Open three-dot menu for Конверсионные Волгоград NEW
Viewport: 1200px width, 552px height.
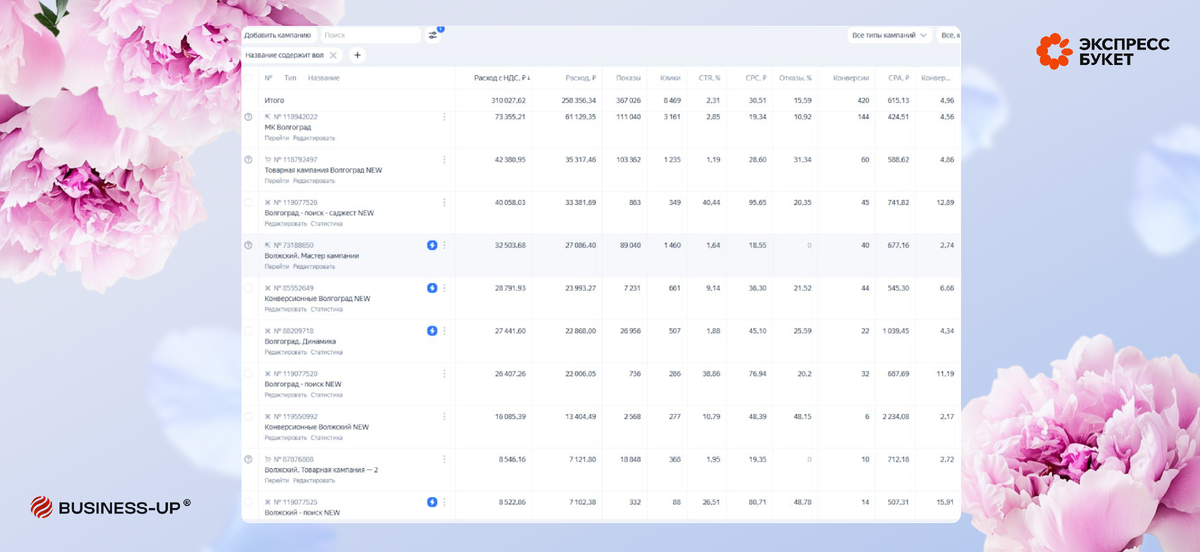[444, 288]
